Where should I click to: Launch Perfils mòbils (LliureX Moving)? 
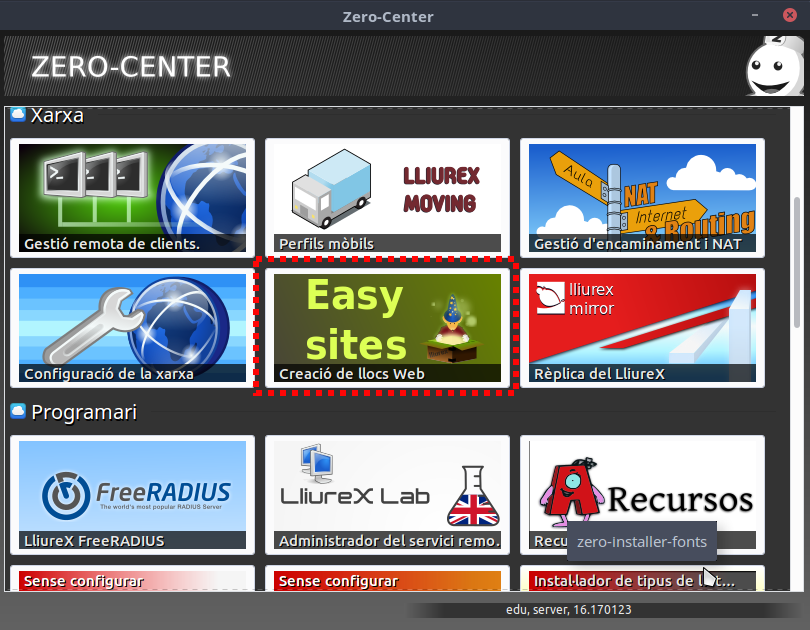[387, 196]
